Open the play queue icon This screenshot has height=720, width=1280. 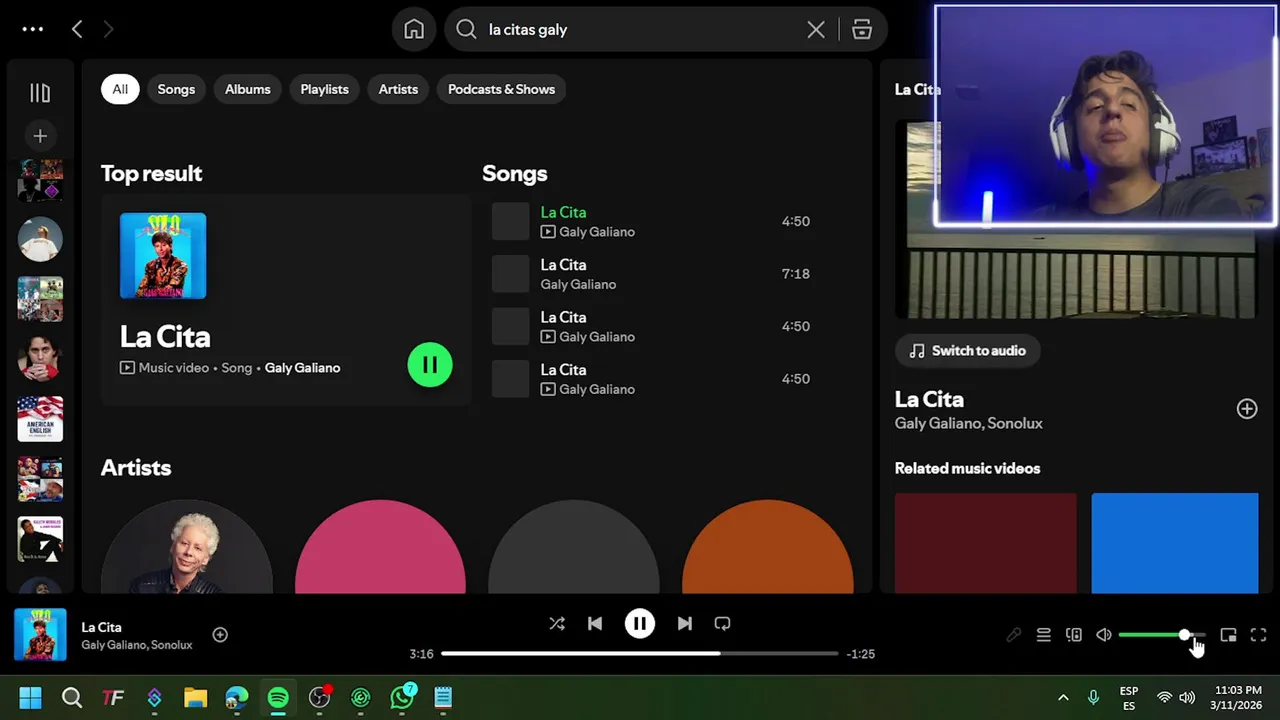(1043, 635)
